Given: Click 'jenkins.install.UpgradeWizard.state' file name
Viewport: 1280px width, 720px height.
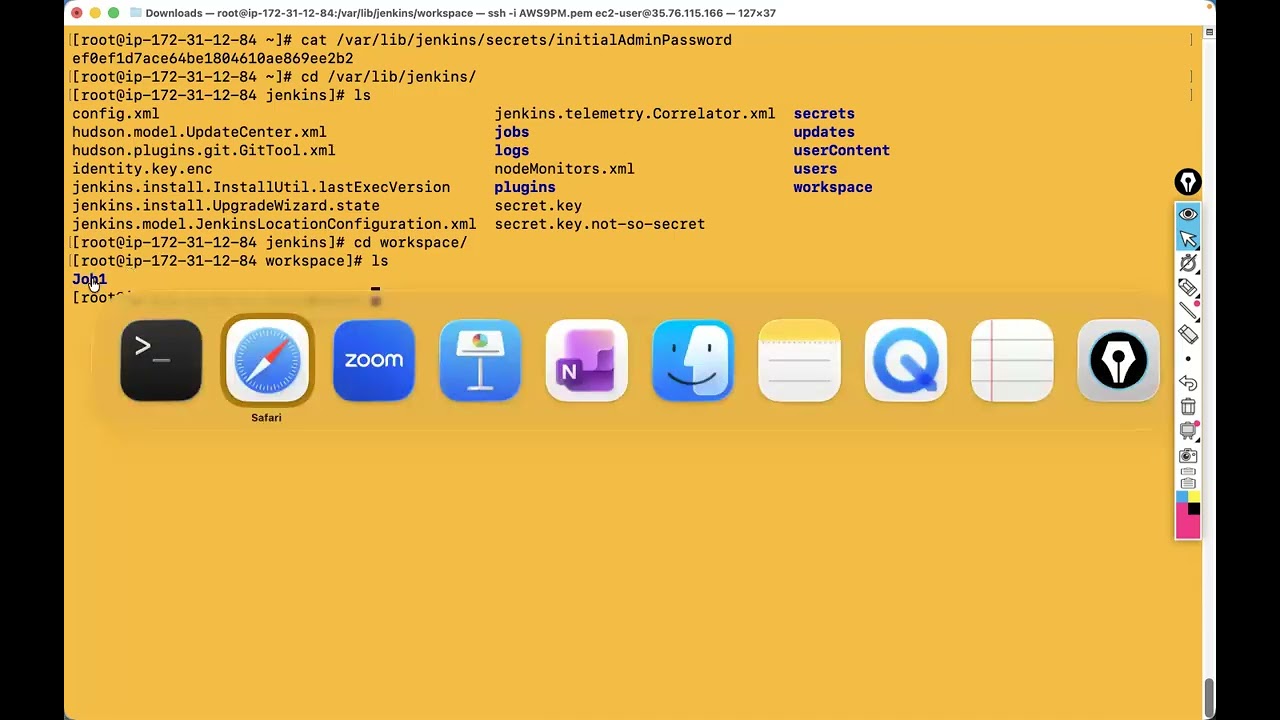Looking at the screenshot, I should coord(226,206).
